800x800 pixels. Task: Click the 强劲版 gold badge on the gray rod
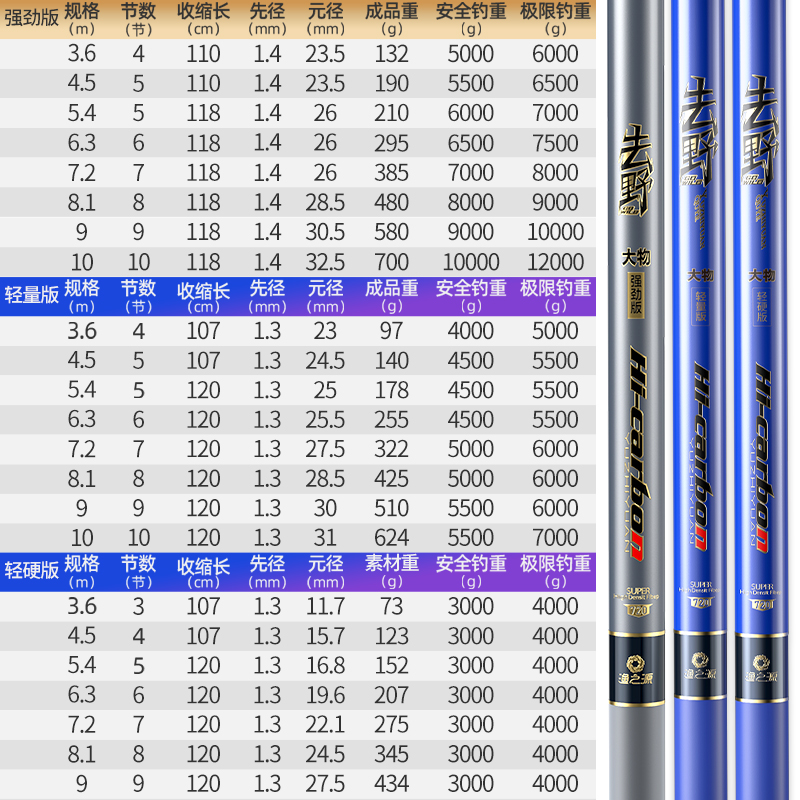click(x=636, y=295)
